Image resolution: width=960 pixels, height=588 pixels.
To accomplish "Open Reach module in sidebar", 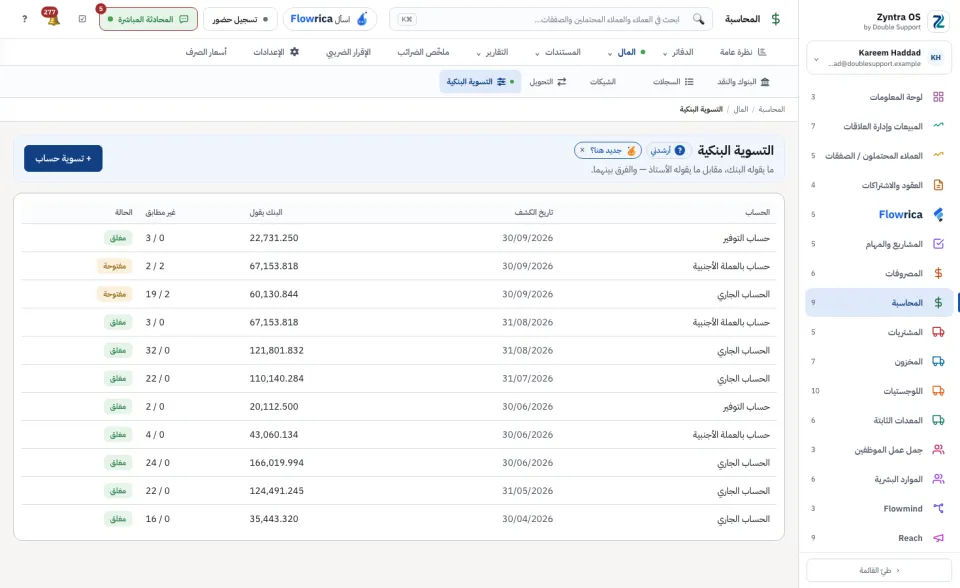I will [x=879, y=538].
